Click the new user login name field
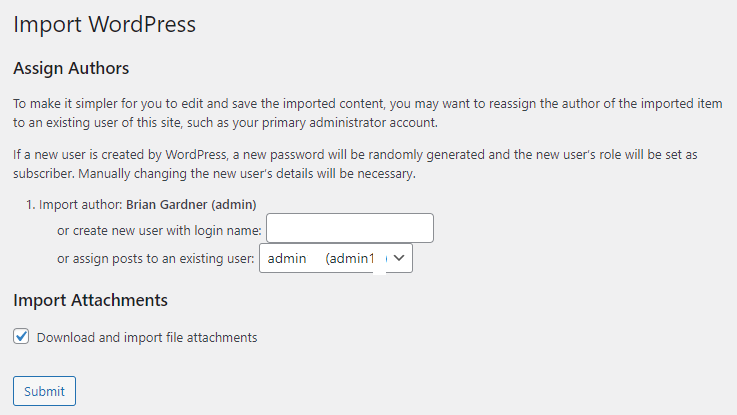The image size is (737, 415). [x=350, y=228]
